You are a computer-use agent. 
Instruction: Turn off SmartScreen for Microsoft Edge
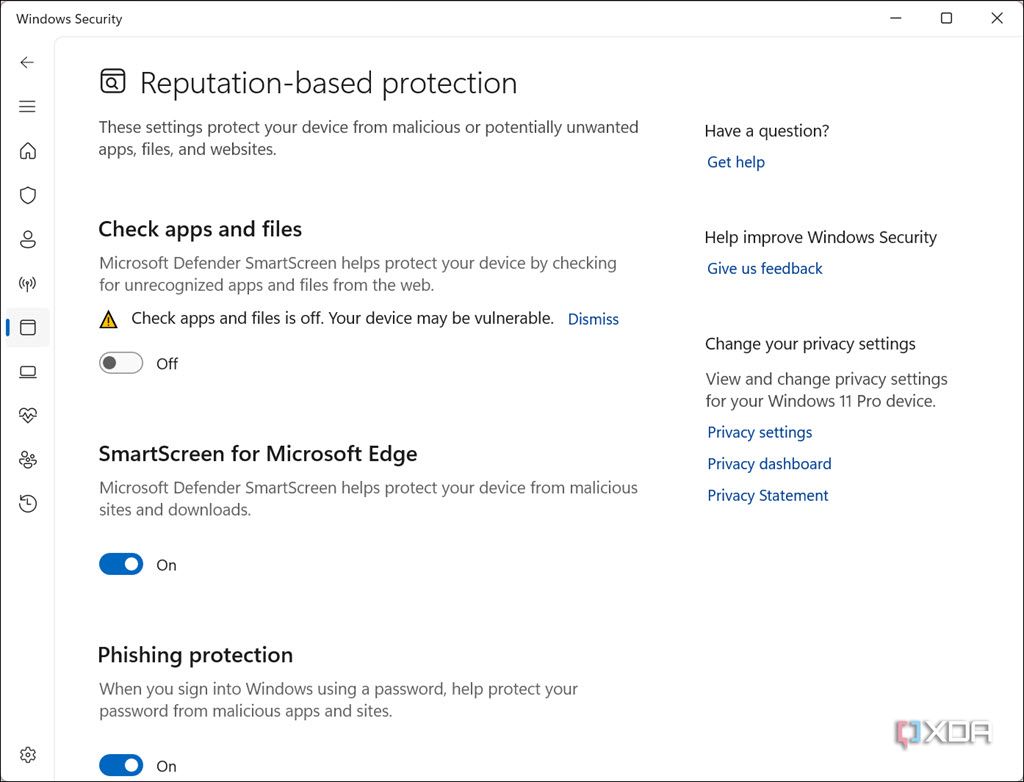120,564
